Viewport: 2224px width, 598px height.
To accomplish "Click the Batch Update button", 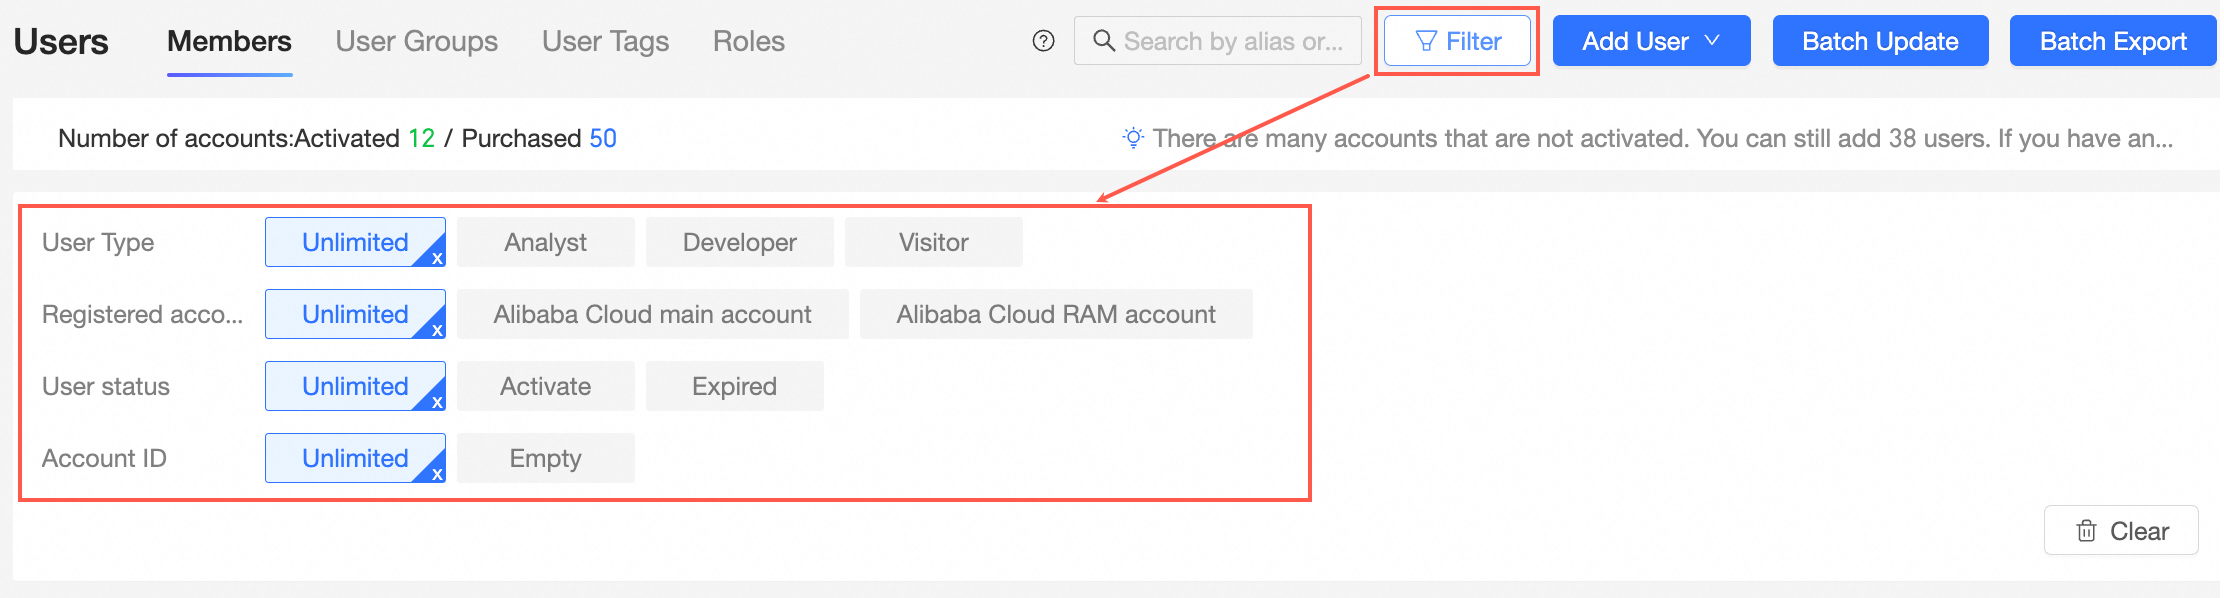I will coord(1880,41).
